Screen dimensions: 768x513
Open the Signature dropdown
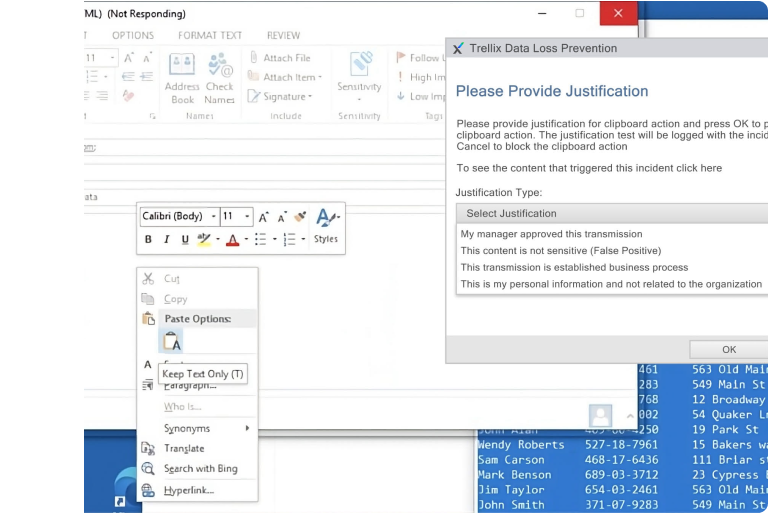[x=280, y=97]
